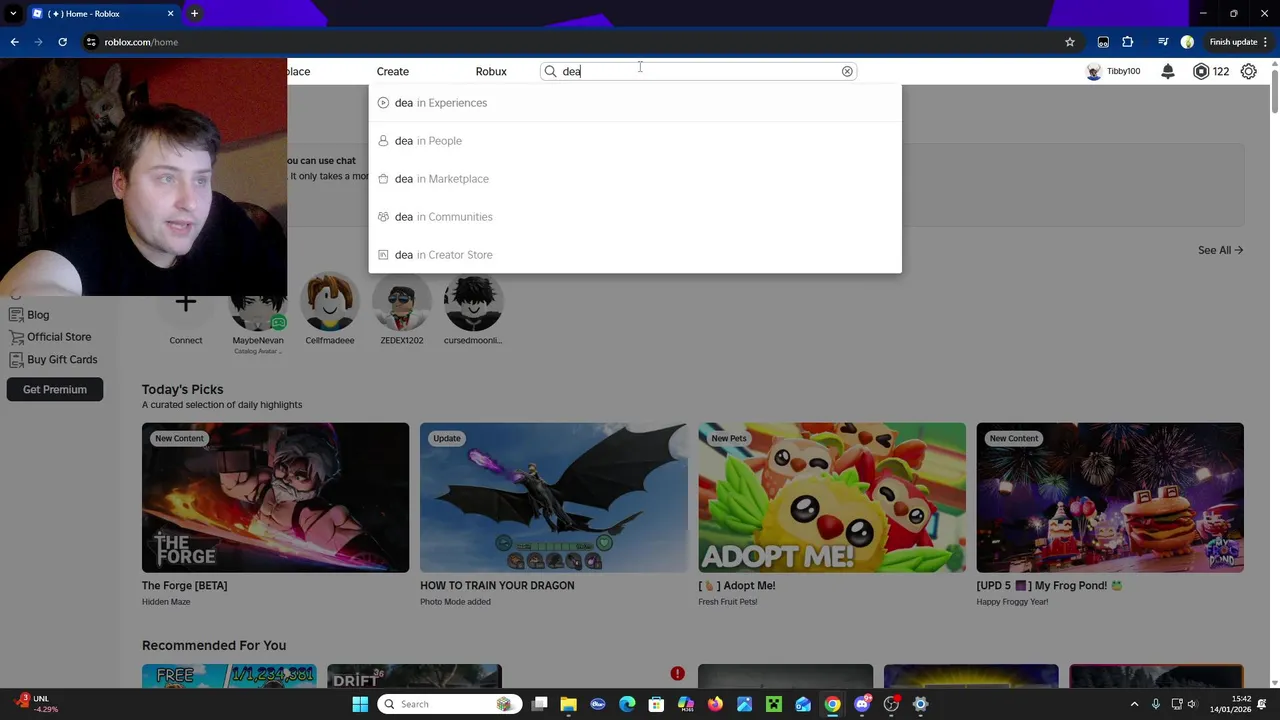Open Cellfmadeee friend avatar

330,302
